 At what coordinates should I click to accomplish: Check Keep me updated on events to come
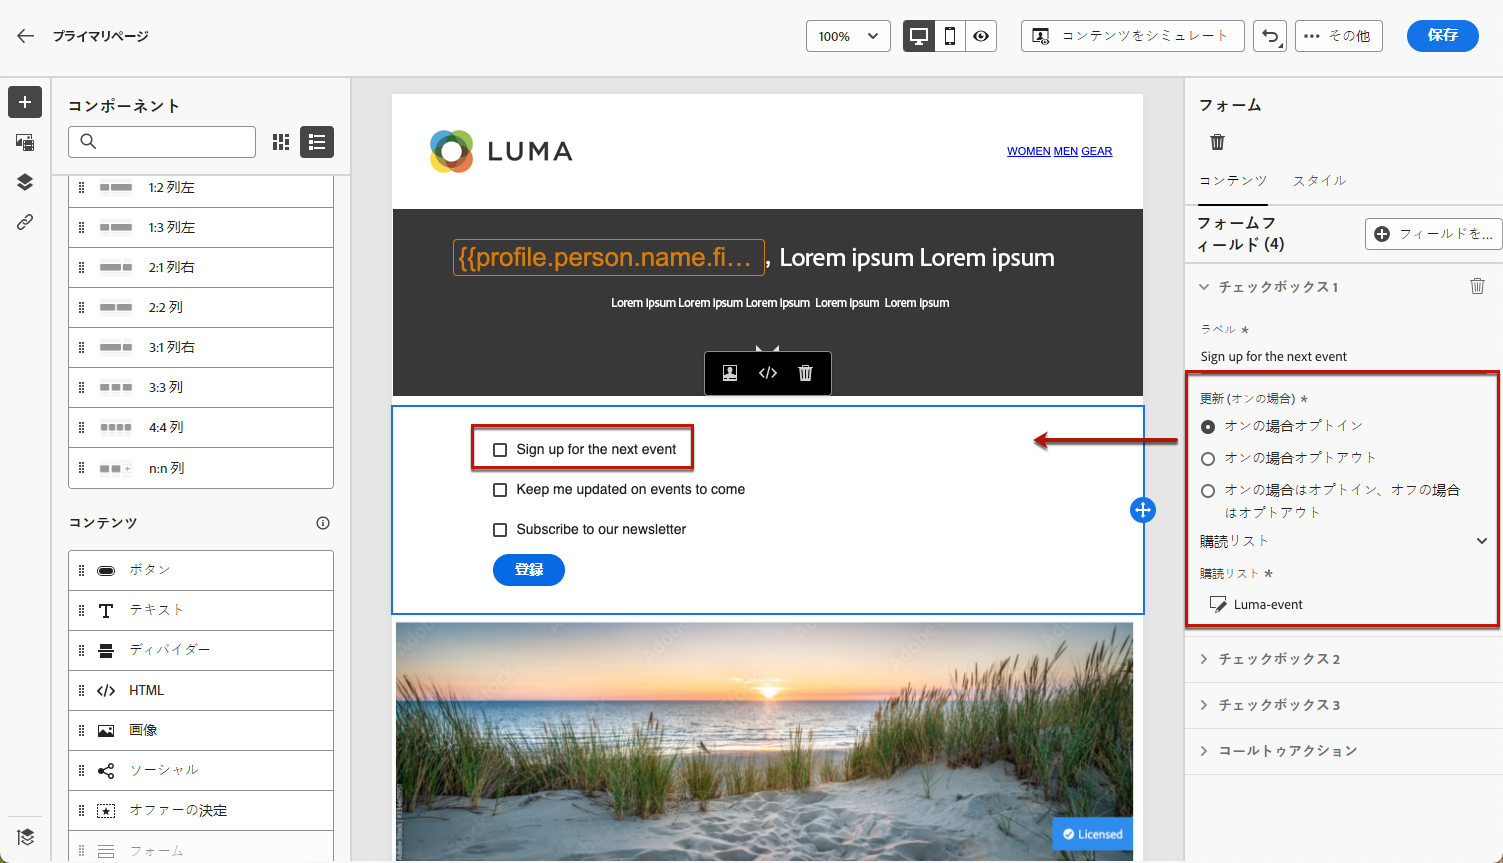500,490
